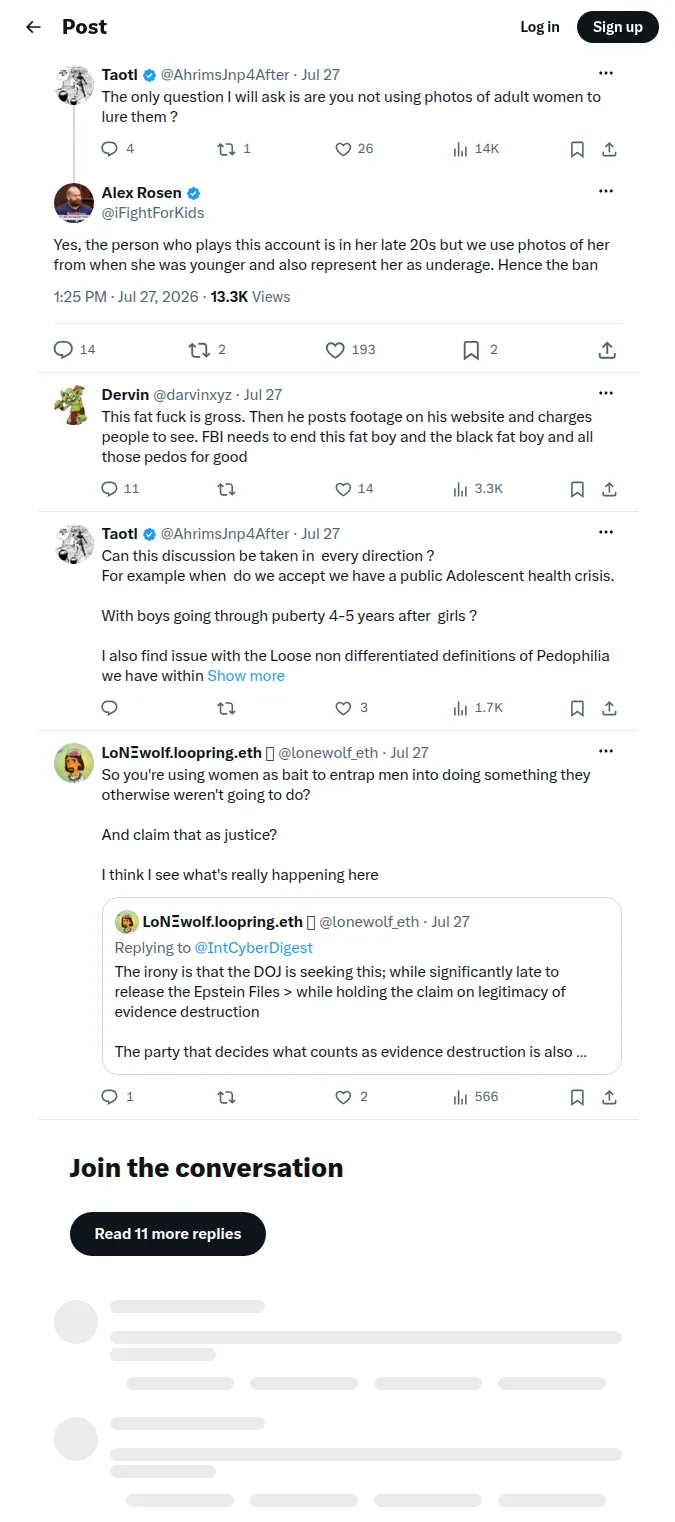675x1522 pixels.
Task: Like Alex Rosen's post with 193 likes
Action: pos(351,350)
